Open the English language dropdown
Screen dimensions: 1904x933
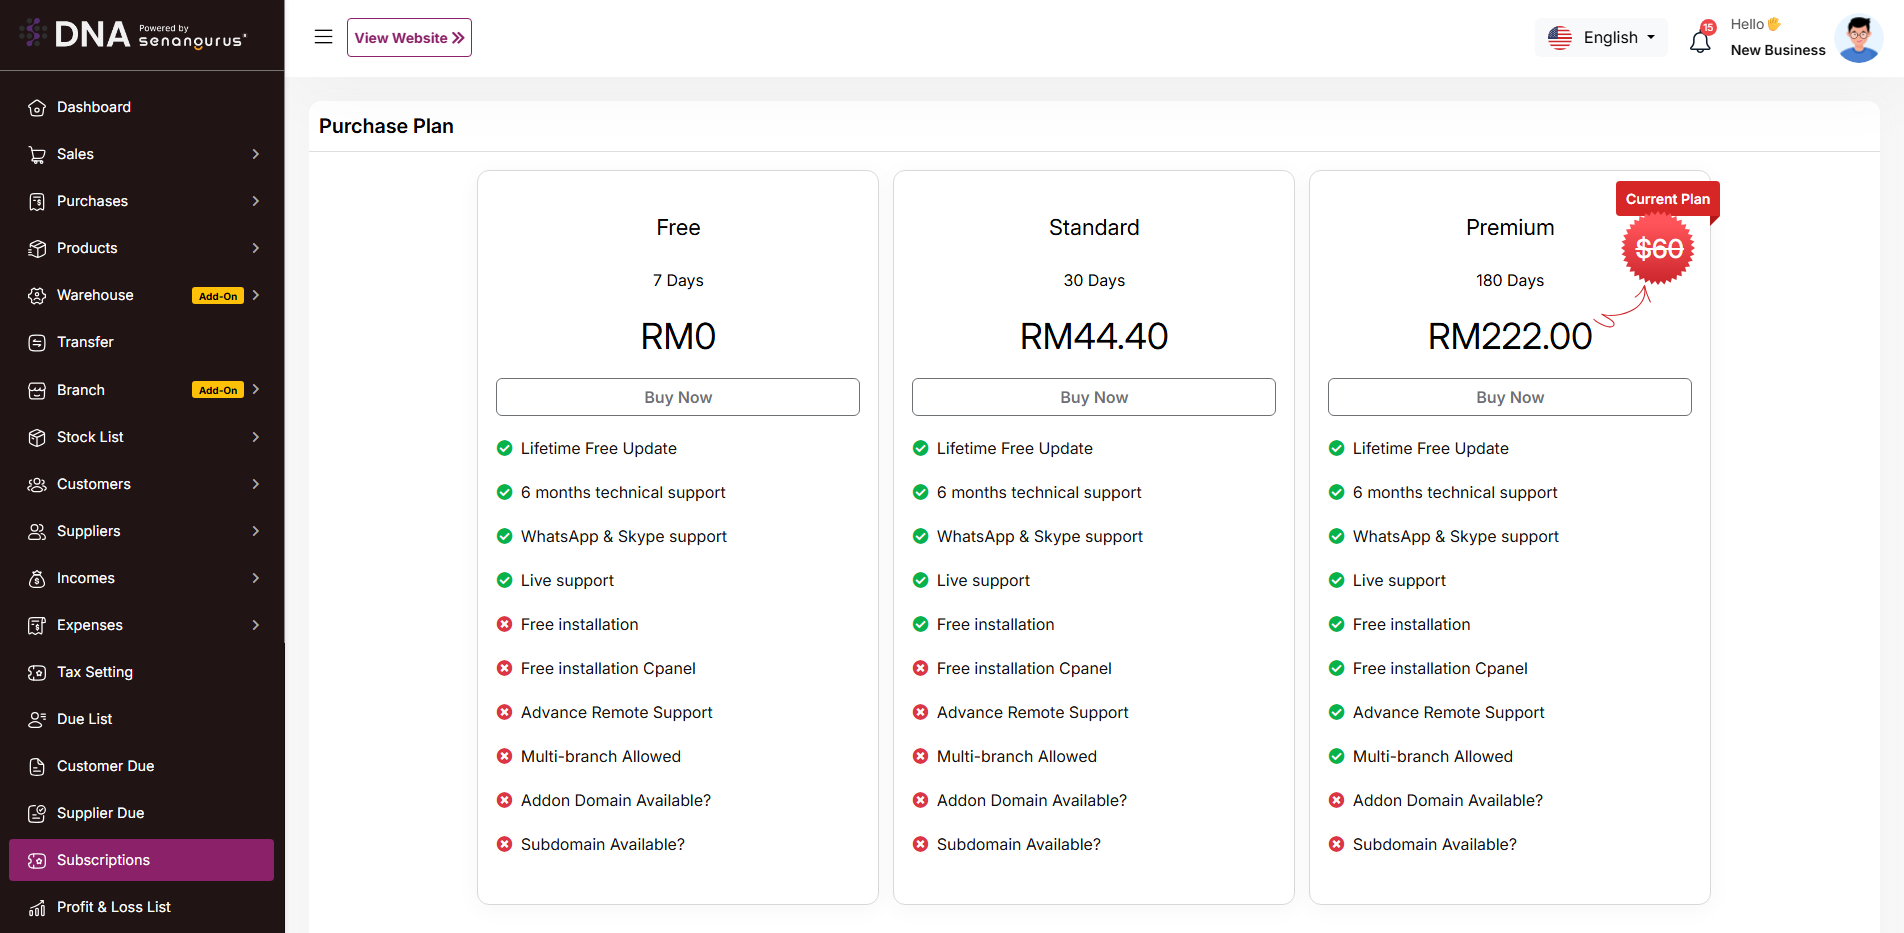pos(1602,38)
